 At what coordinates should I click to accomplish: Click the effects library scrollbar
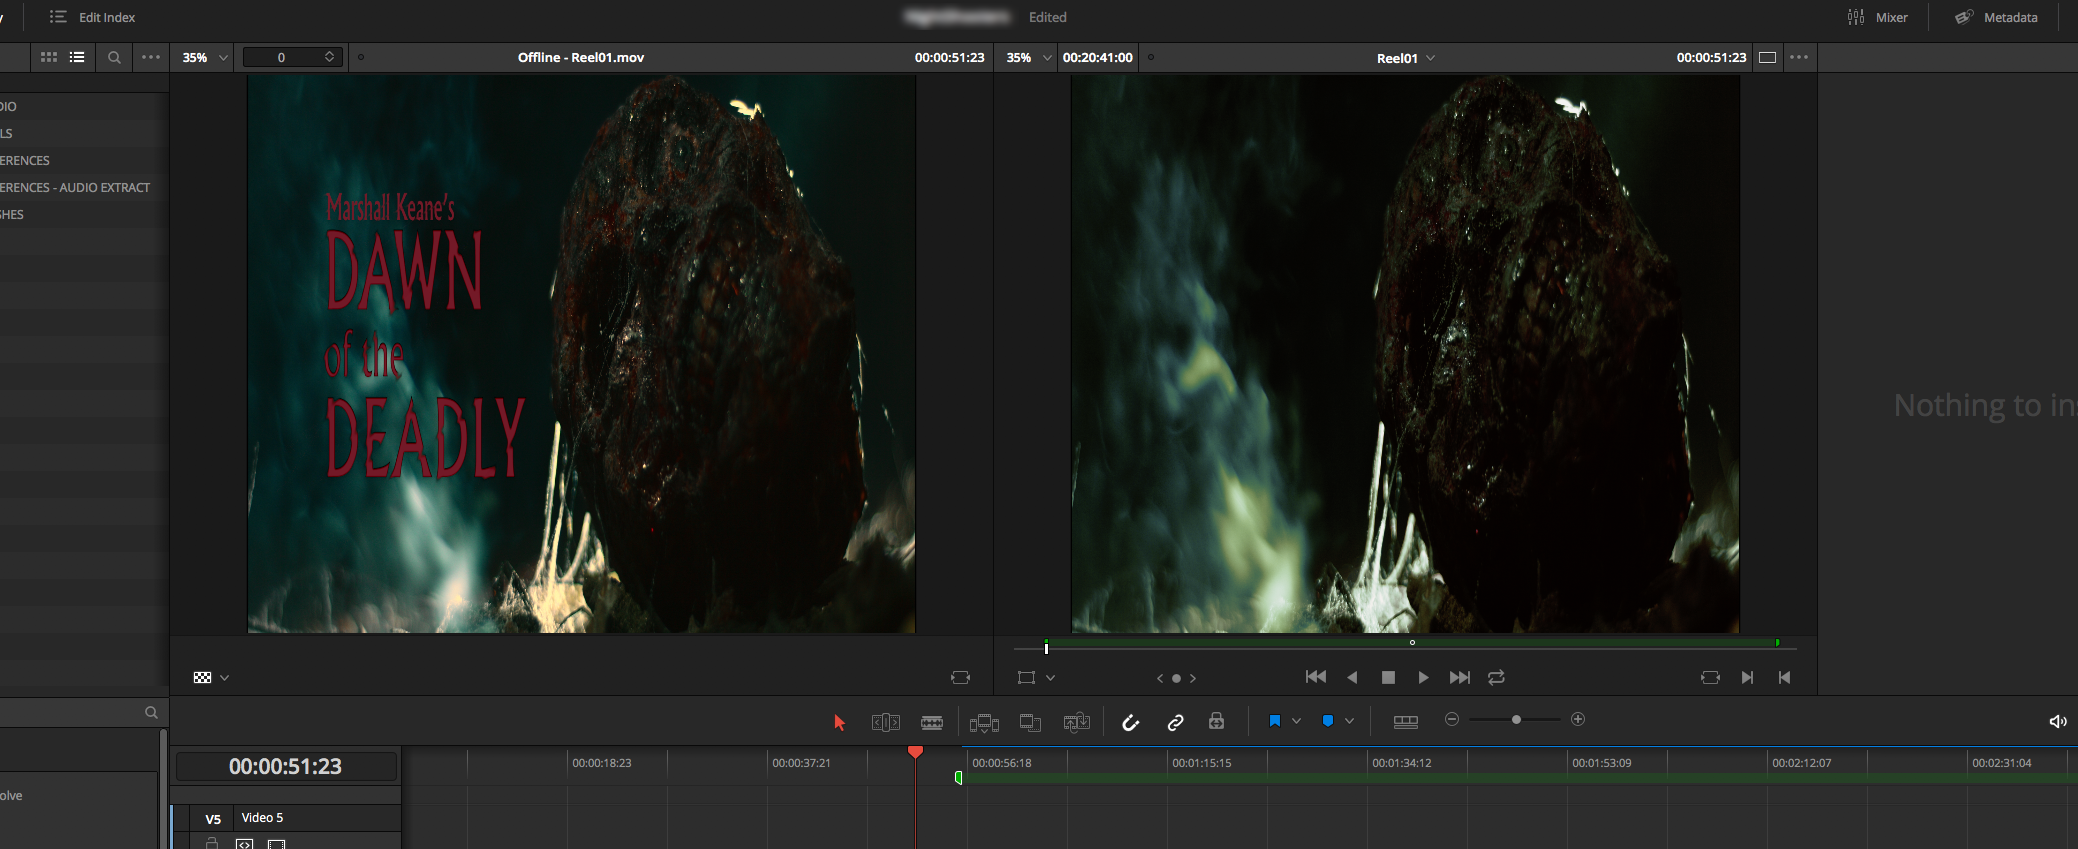pyautogui.click(x=163, y=789)
